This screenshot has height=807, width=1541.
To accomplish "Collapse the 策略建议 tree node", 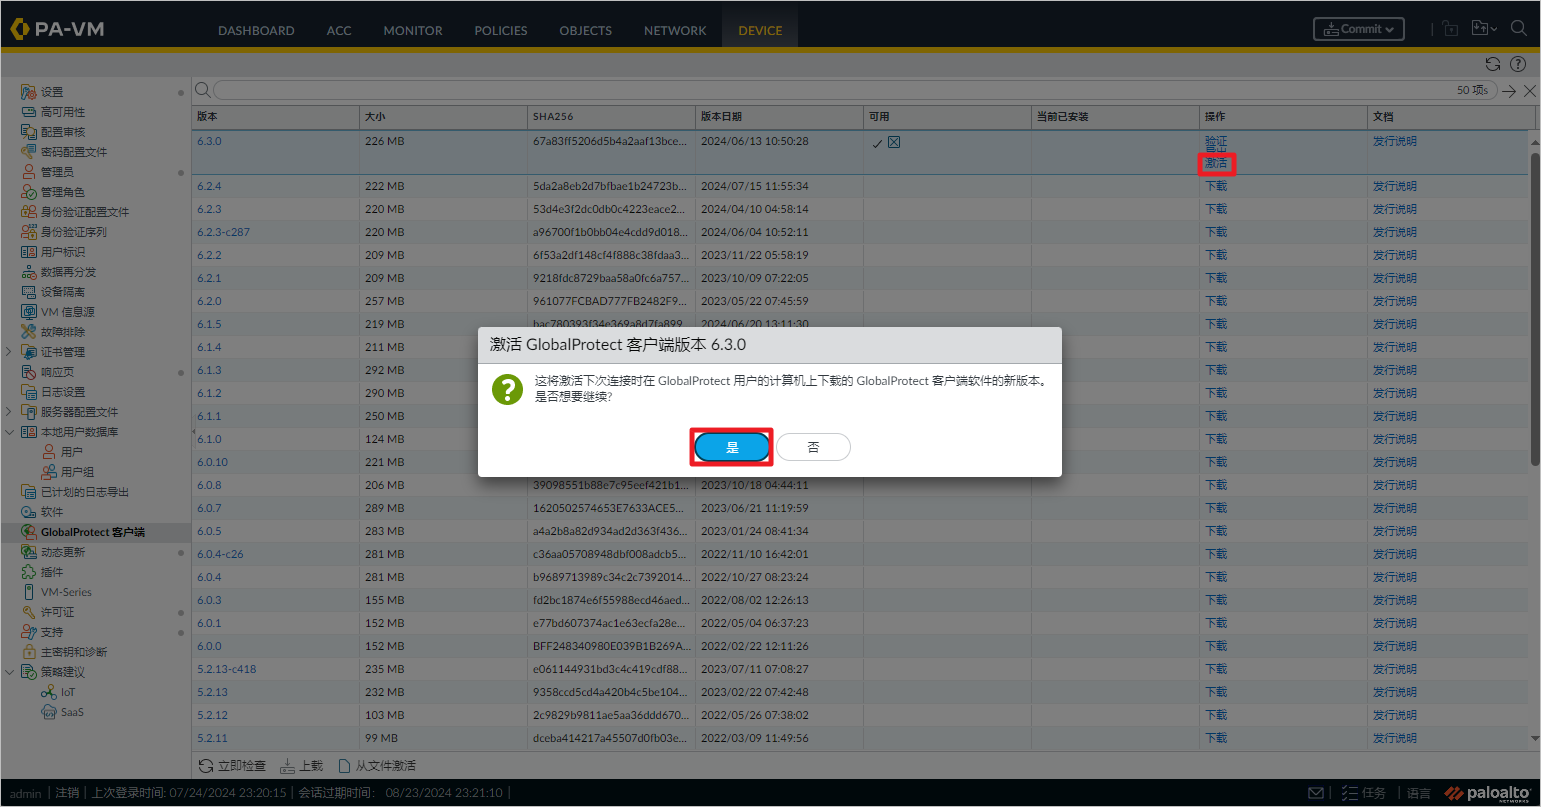I will [10, 672].
